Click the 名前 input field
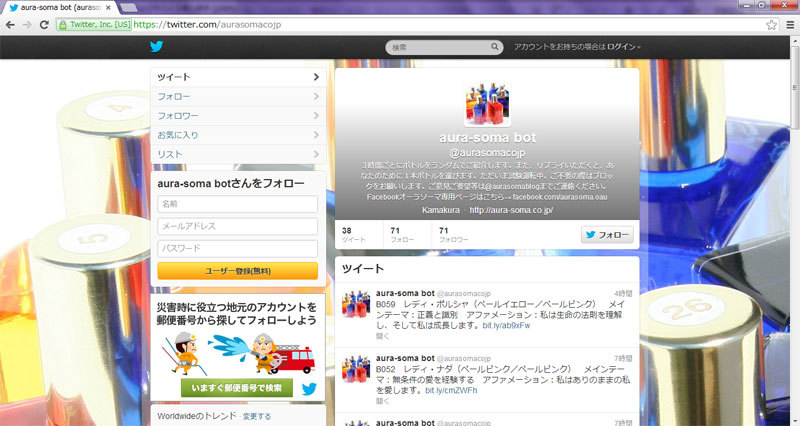800x426 pixels. pos(237,204)
